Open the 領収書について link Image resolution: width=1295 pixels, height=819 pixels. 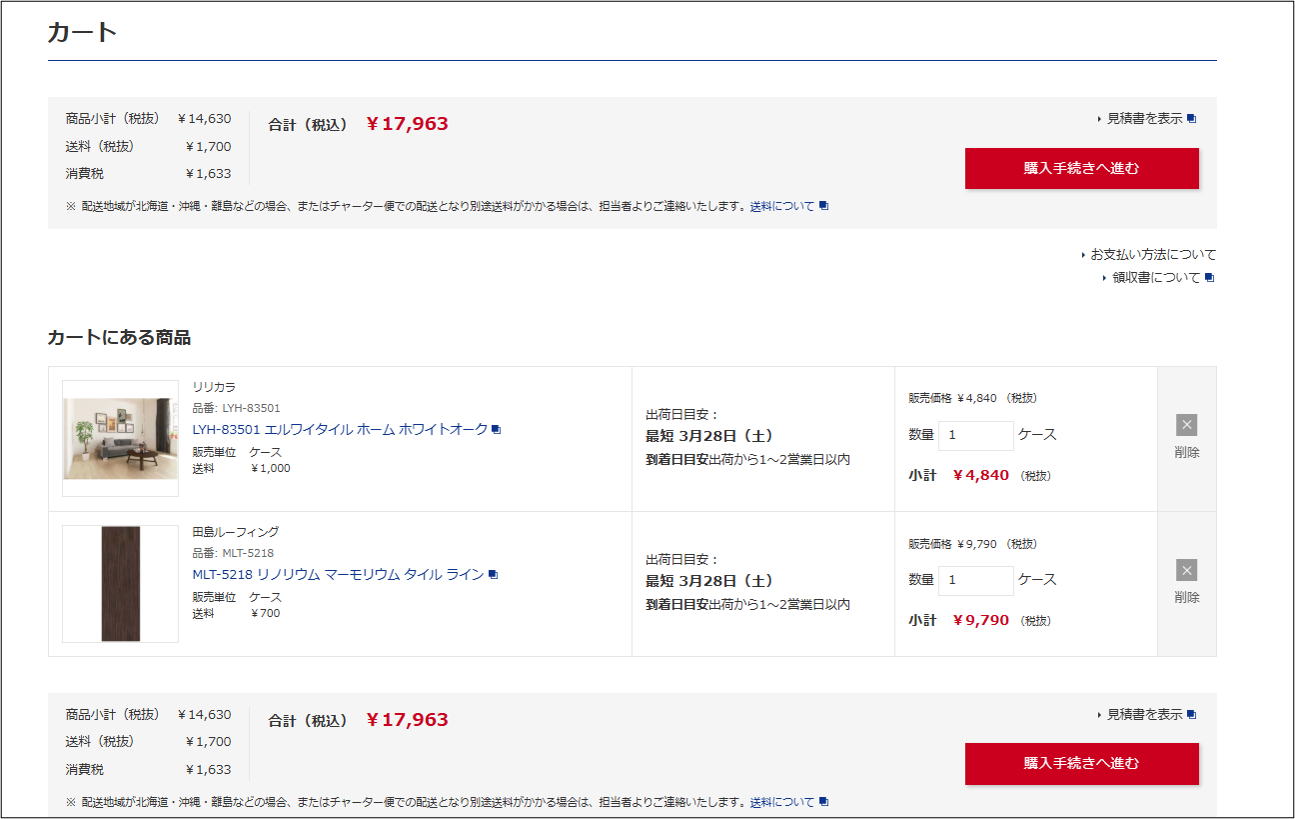tap(1156, 278)
